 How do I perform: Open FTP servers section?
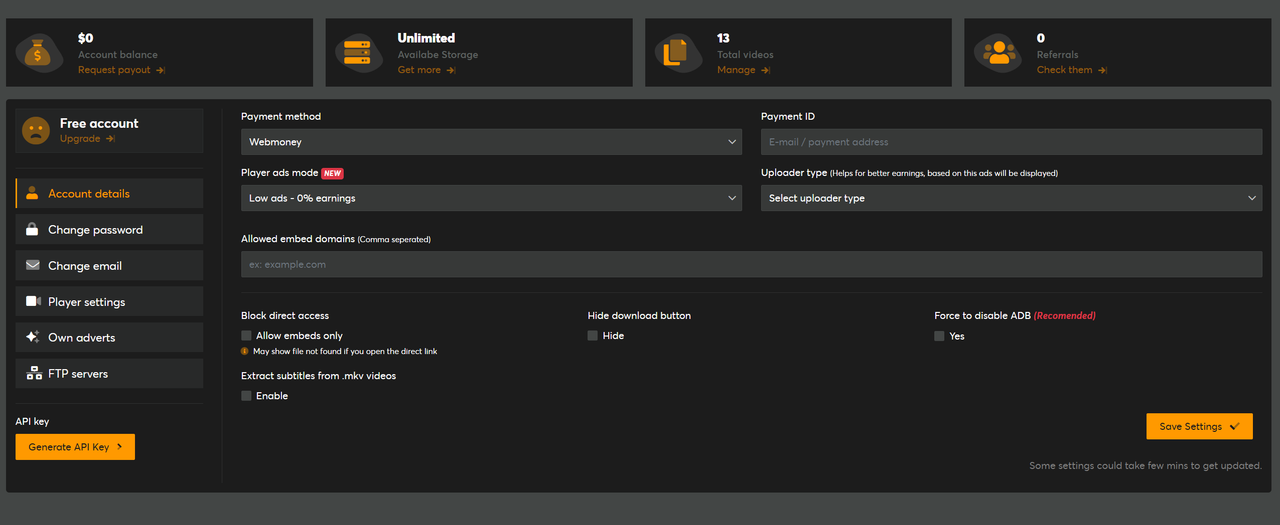click(x=109, y=373)
